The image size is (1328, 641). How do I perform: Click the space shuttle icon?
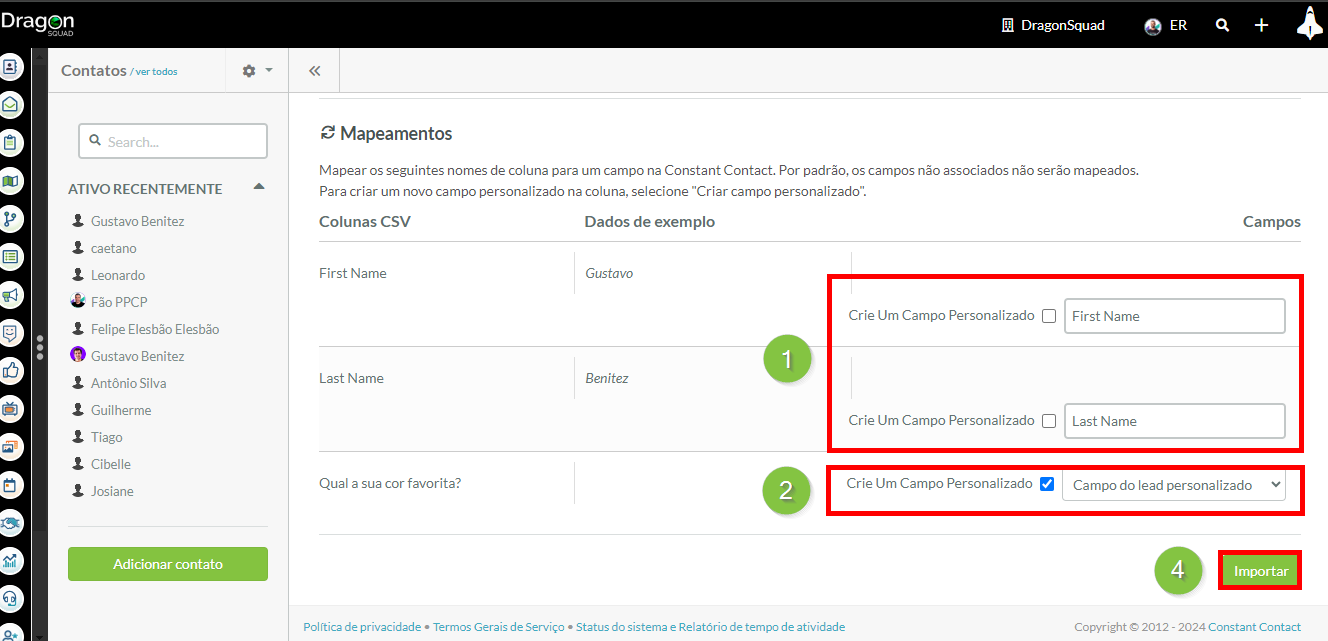pos(1309,24)
